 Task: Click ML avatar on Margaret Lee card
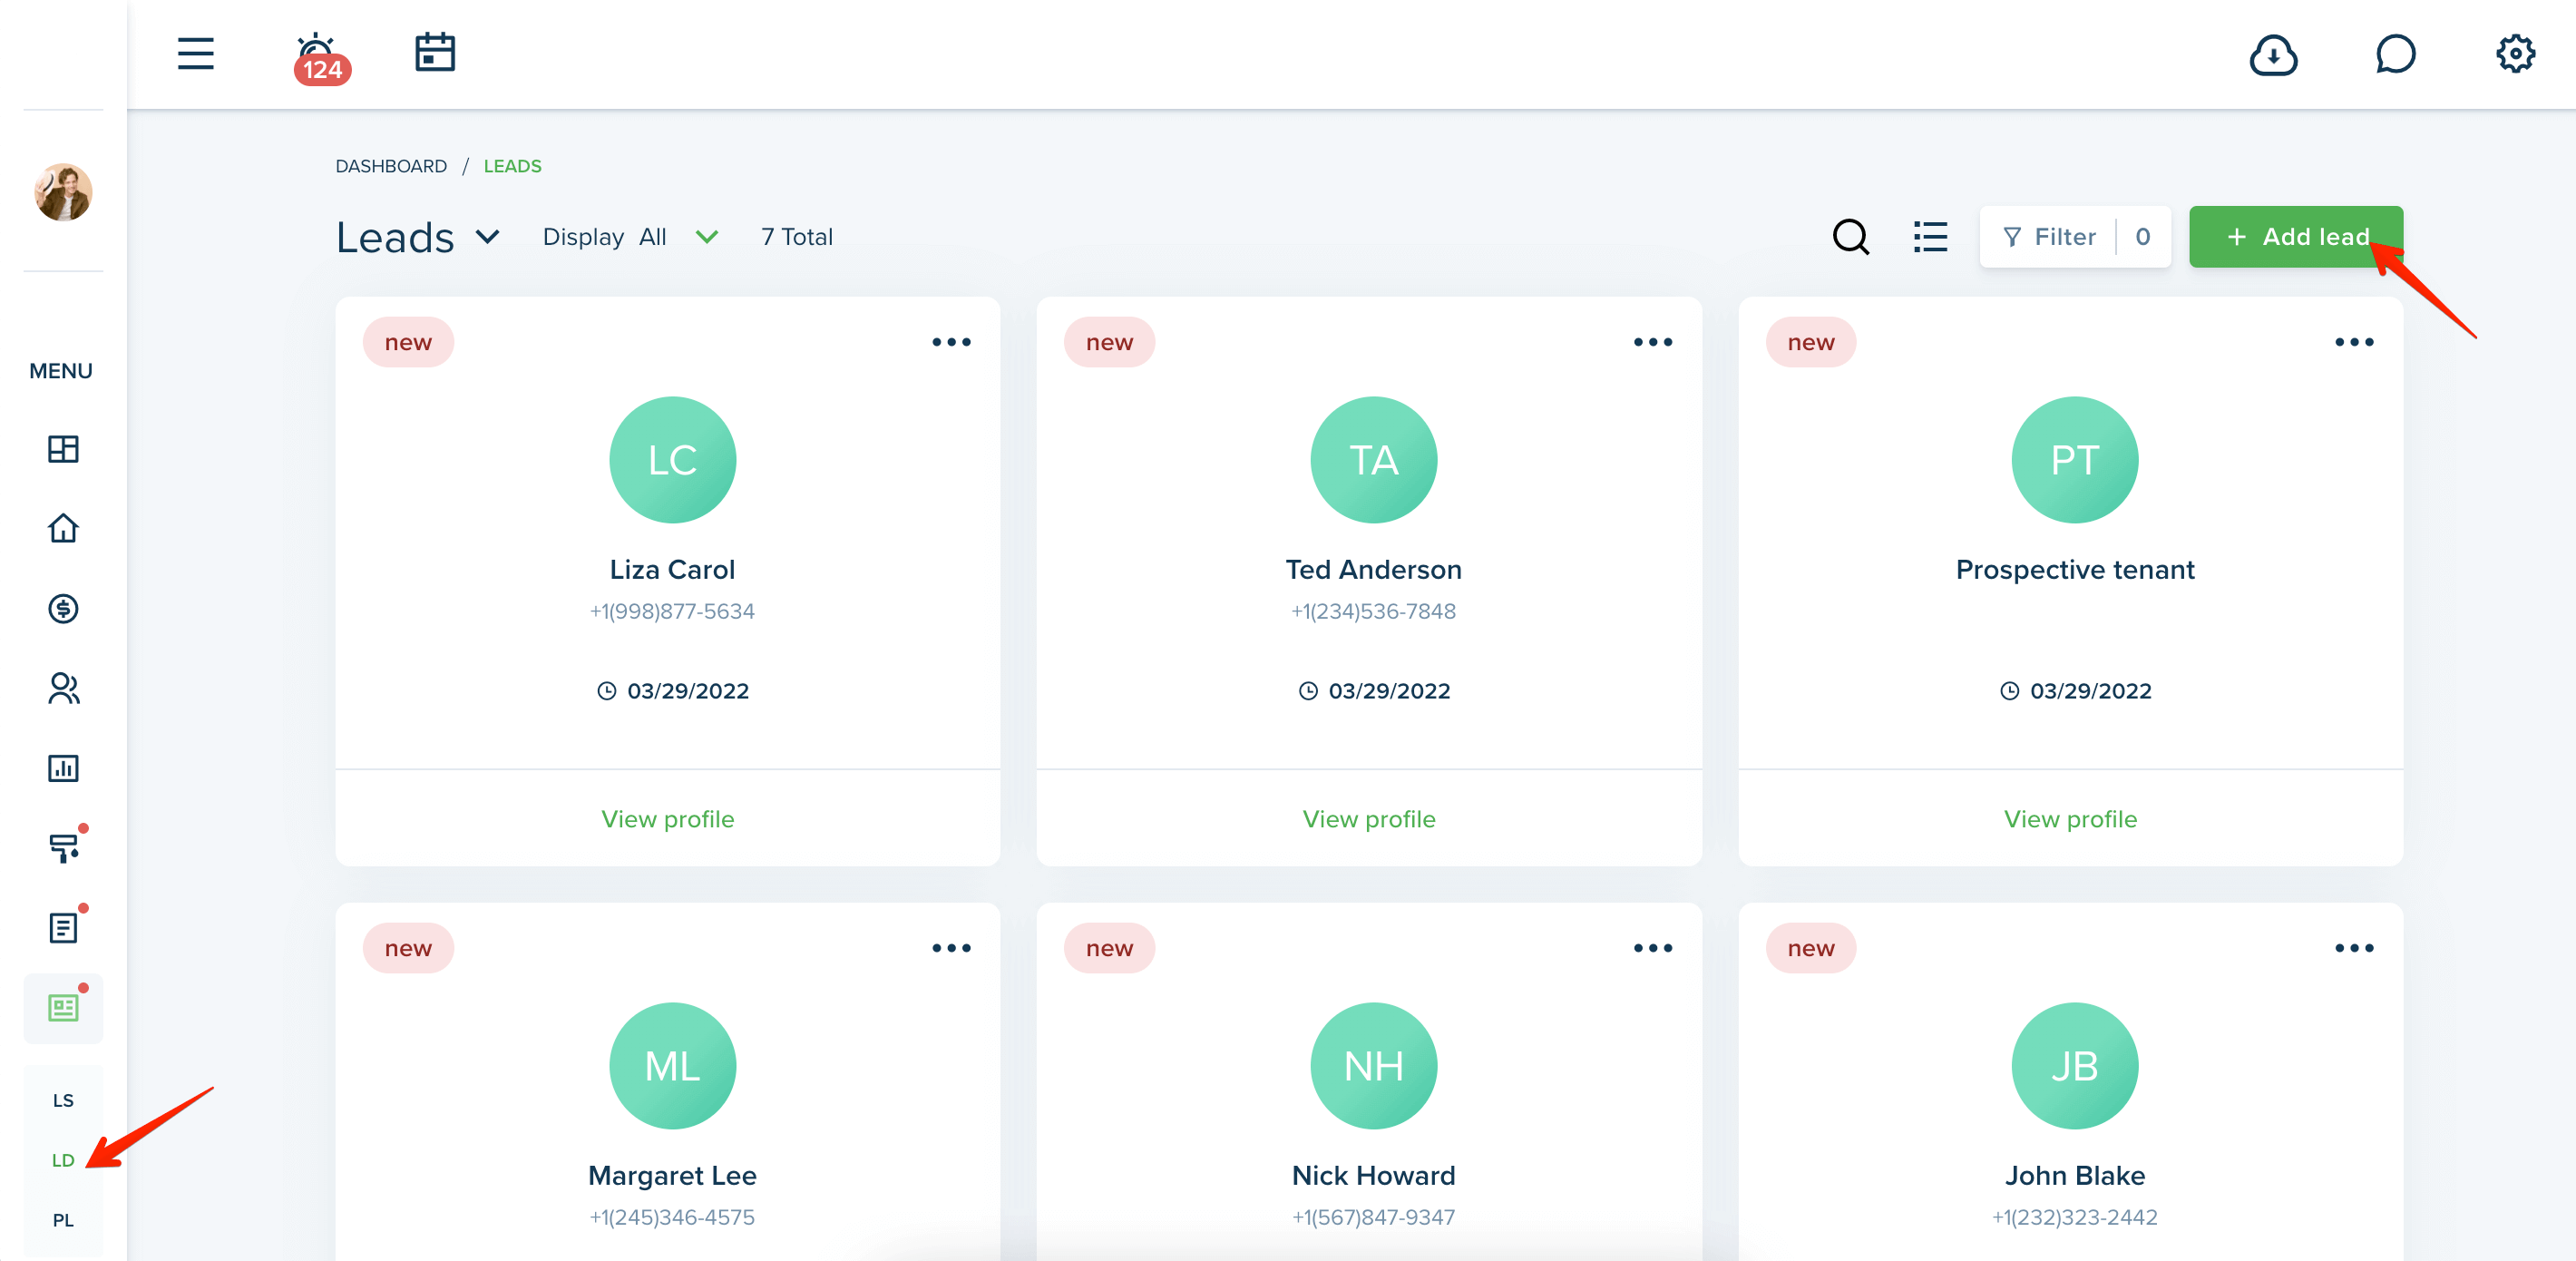click(x=672, y=1066)
